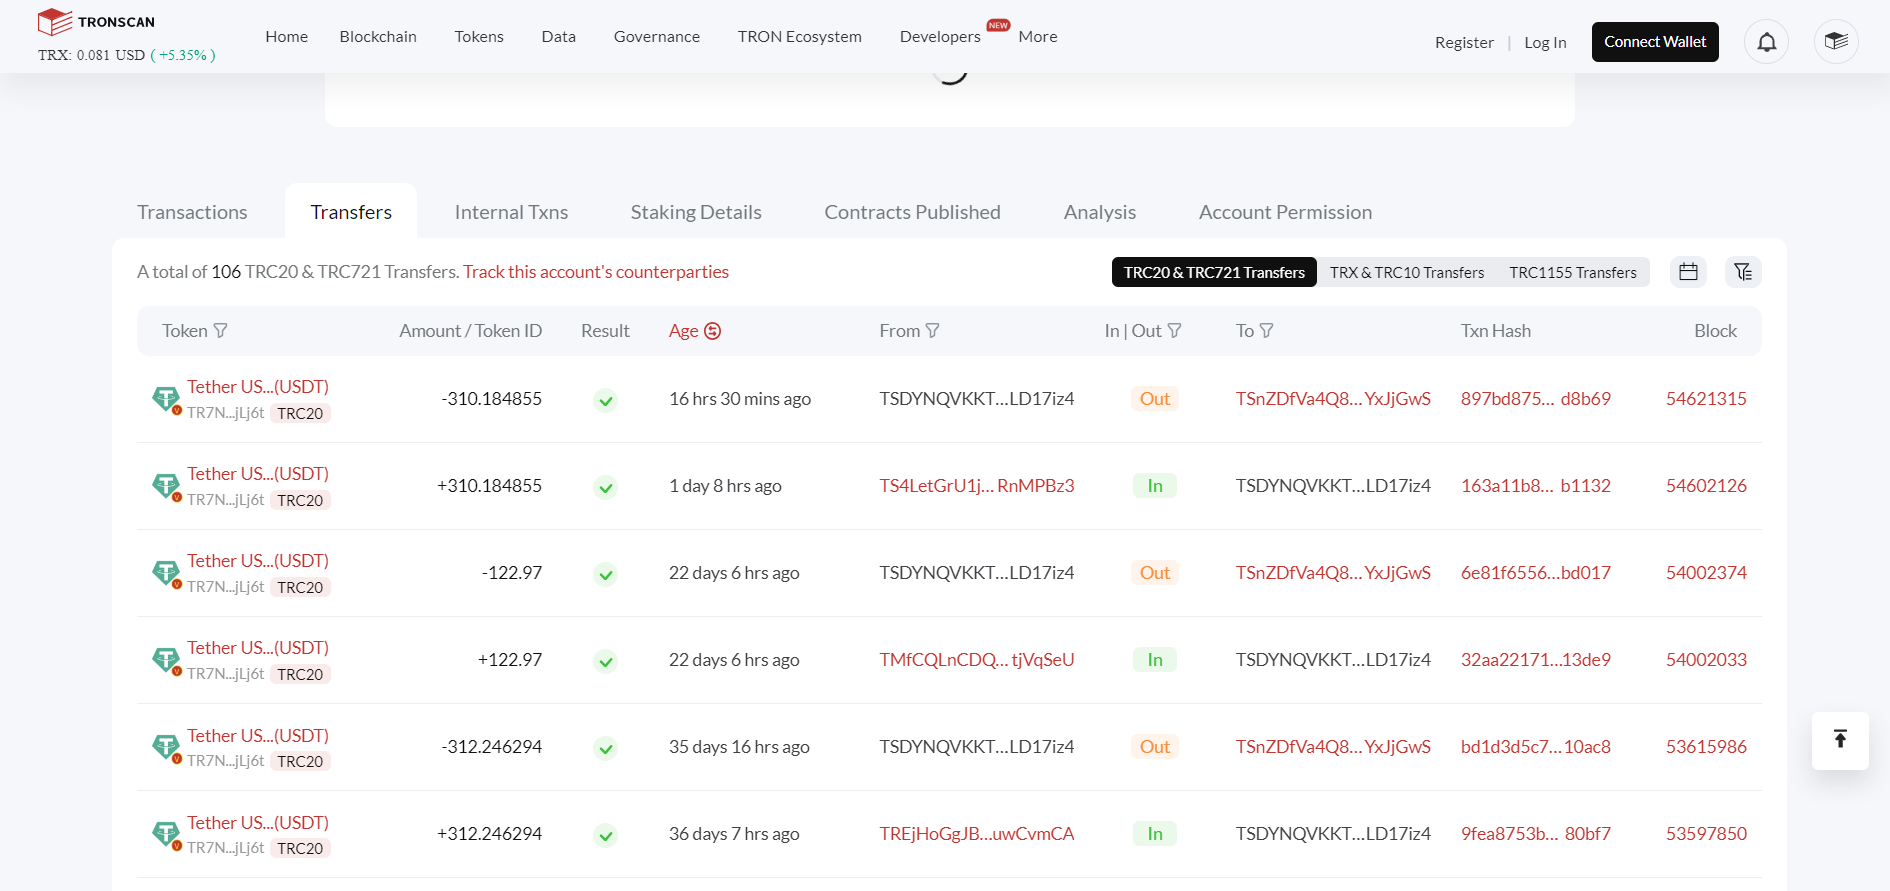The height and width of the screenshot is (891, 1890).
Task: Open the Tokens menu
Action: click(479, 37)
